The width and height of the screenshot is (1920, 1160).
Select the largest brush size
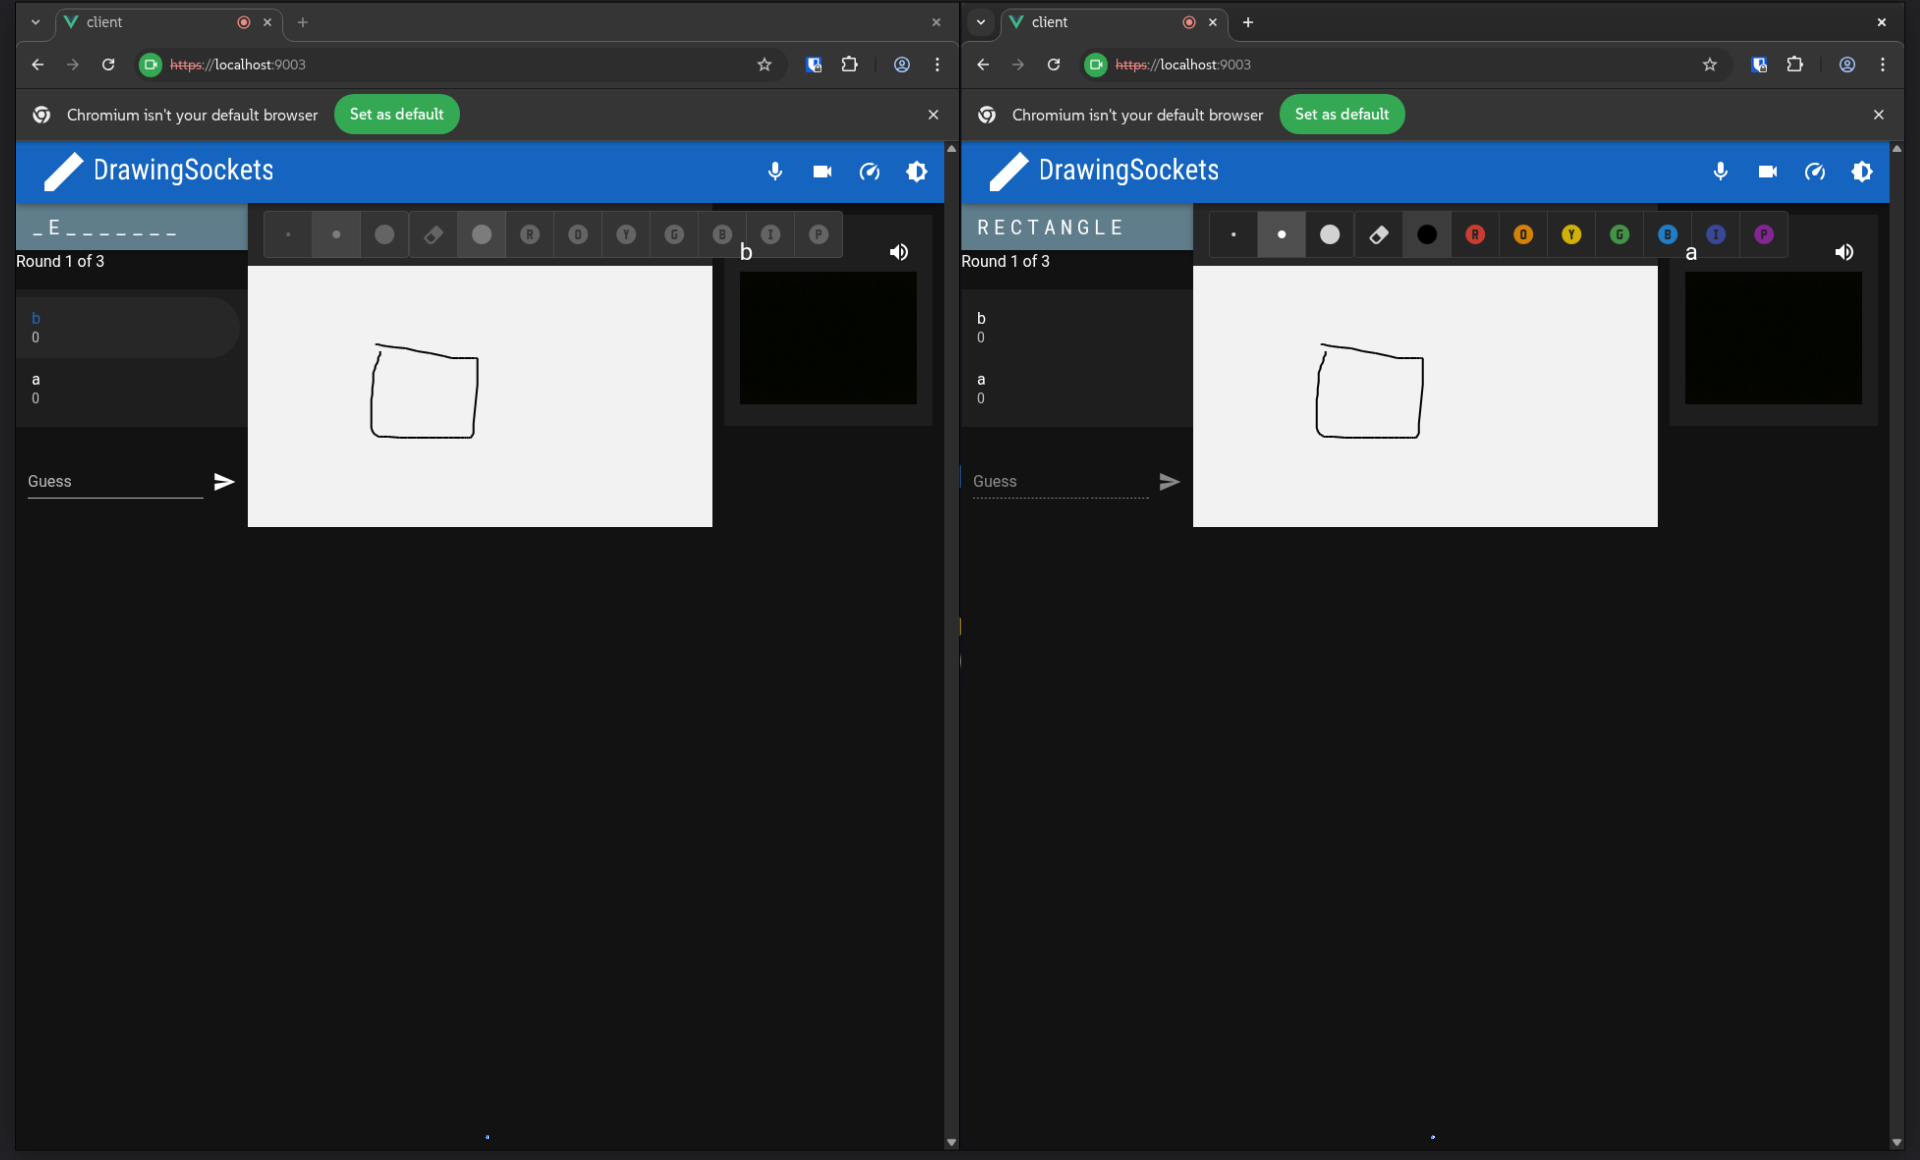(1330, 234)
